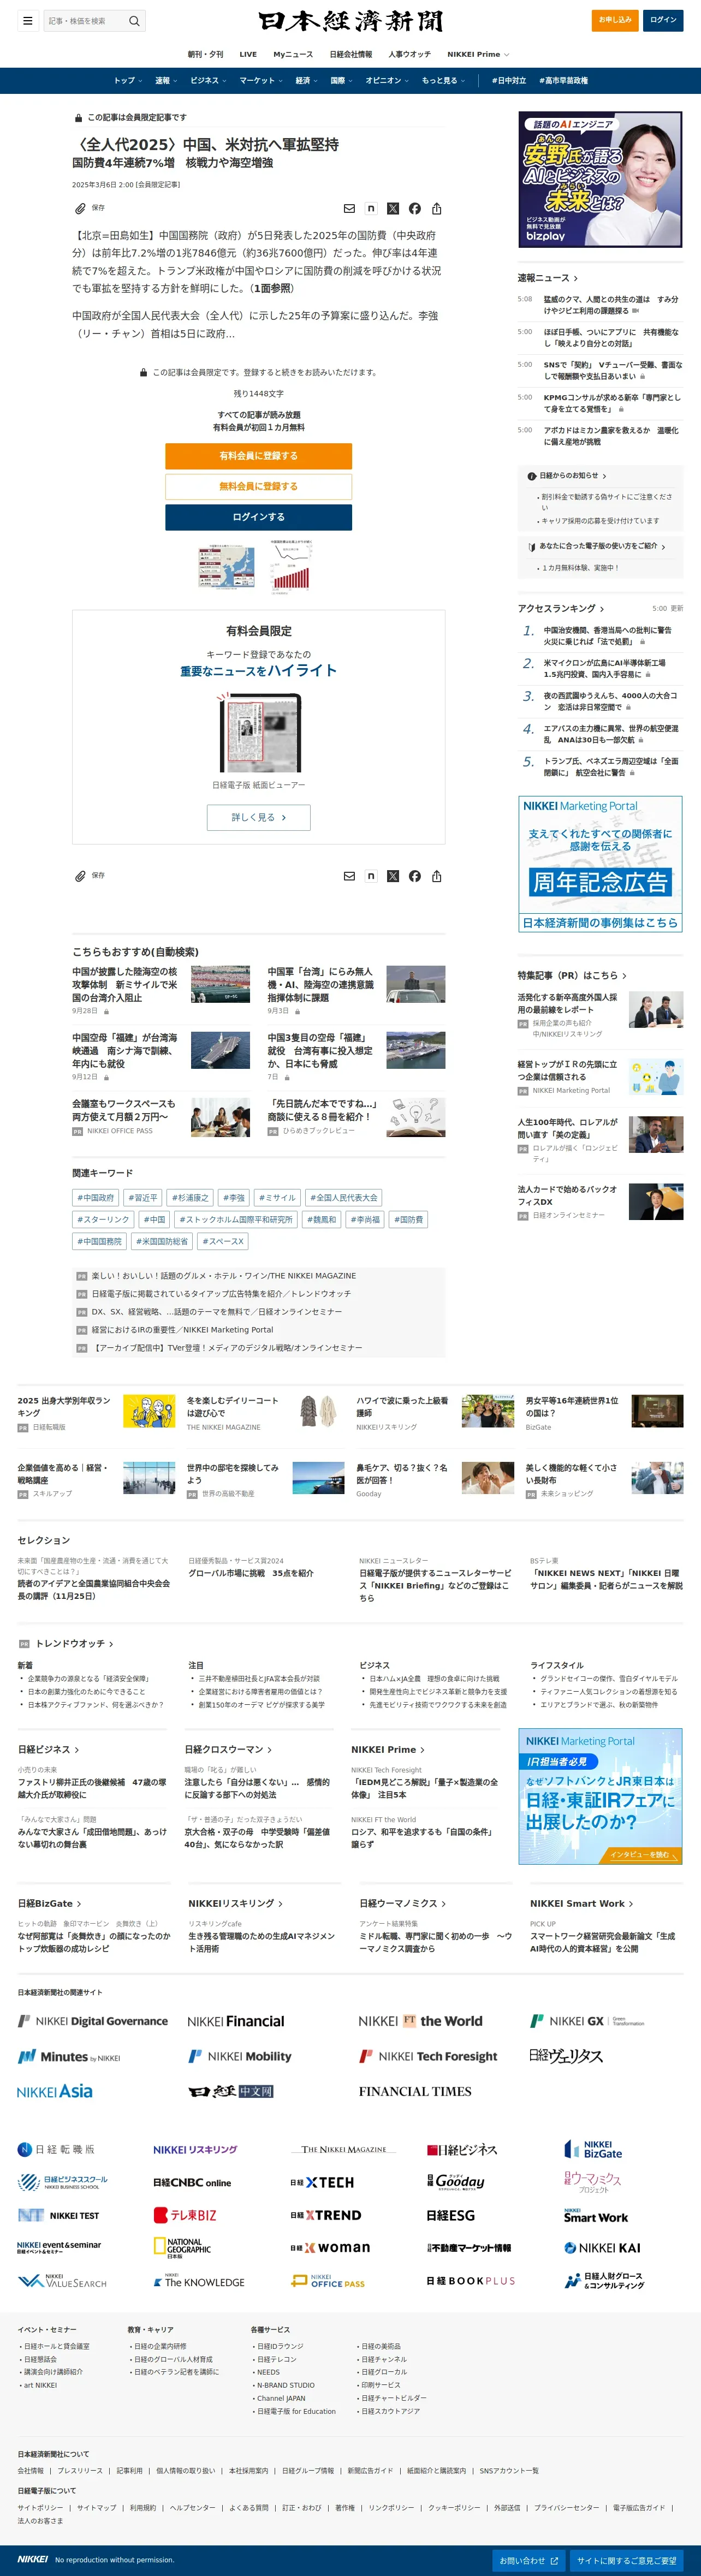
Task: Expand the NIKKEI Prime header dropdown
Action: coord(478,54)
